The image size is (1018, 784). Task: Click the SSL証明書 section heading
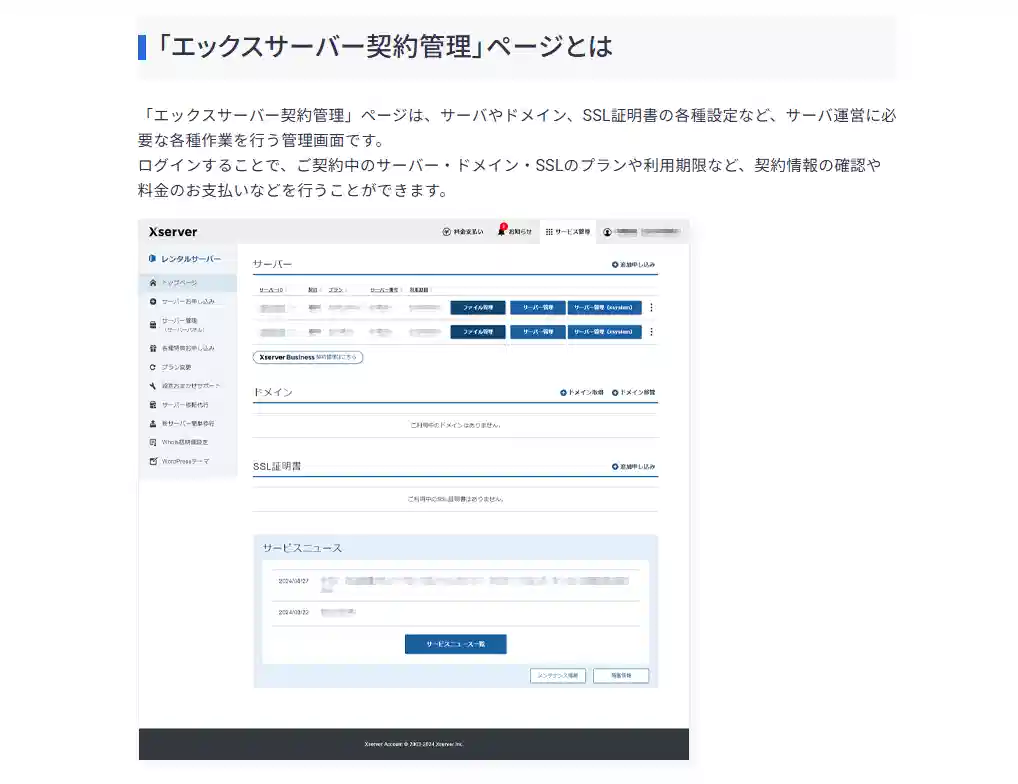pyautogui.click(x=277, y=467)
